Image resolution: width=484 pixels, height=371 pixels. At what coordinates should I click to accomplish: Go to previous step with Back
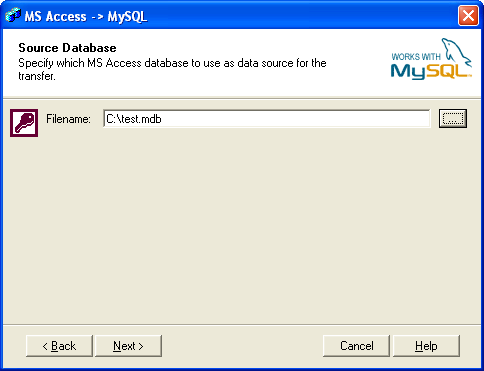(x=59, y=346)
